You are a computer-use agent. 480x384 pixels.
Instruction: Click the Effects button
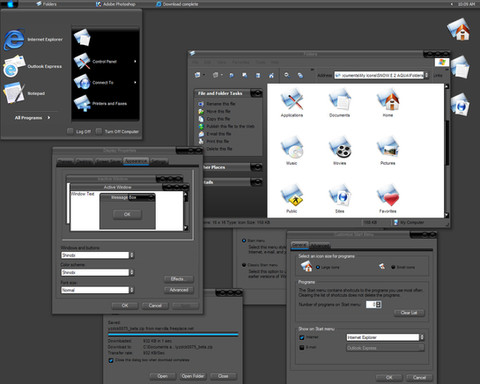pyautogui.click(x=179, y=279)
